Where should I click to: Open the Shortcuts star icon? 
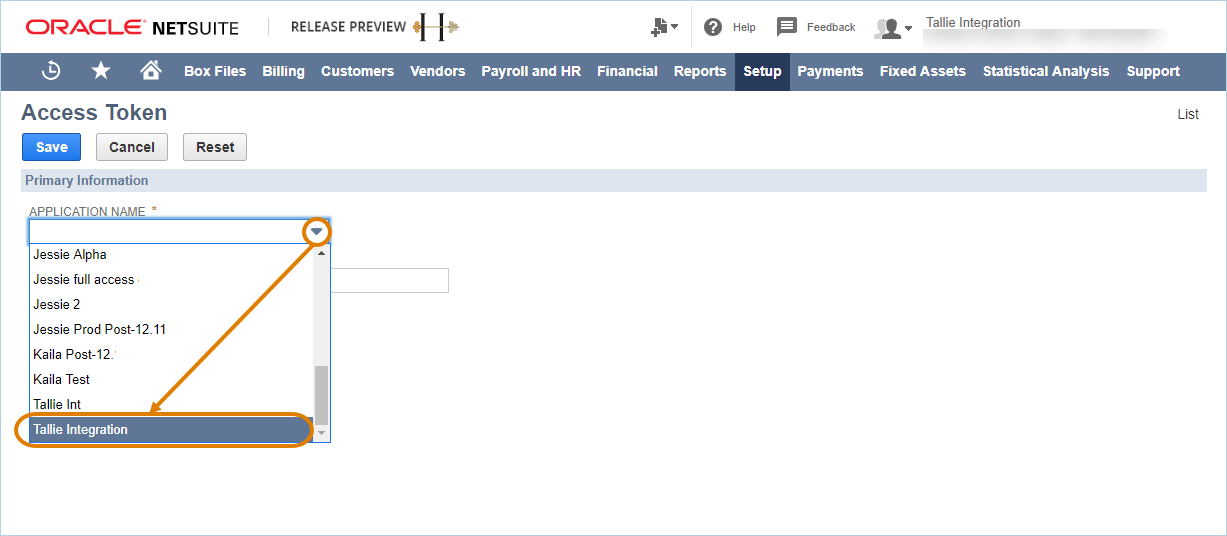pyautogui.click(x=101, y=71)
